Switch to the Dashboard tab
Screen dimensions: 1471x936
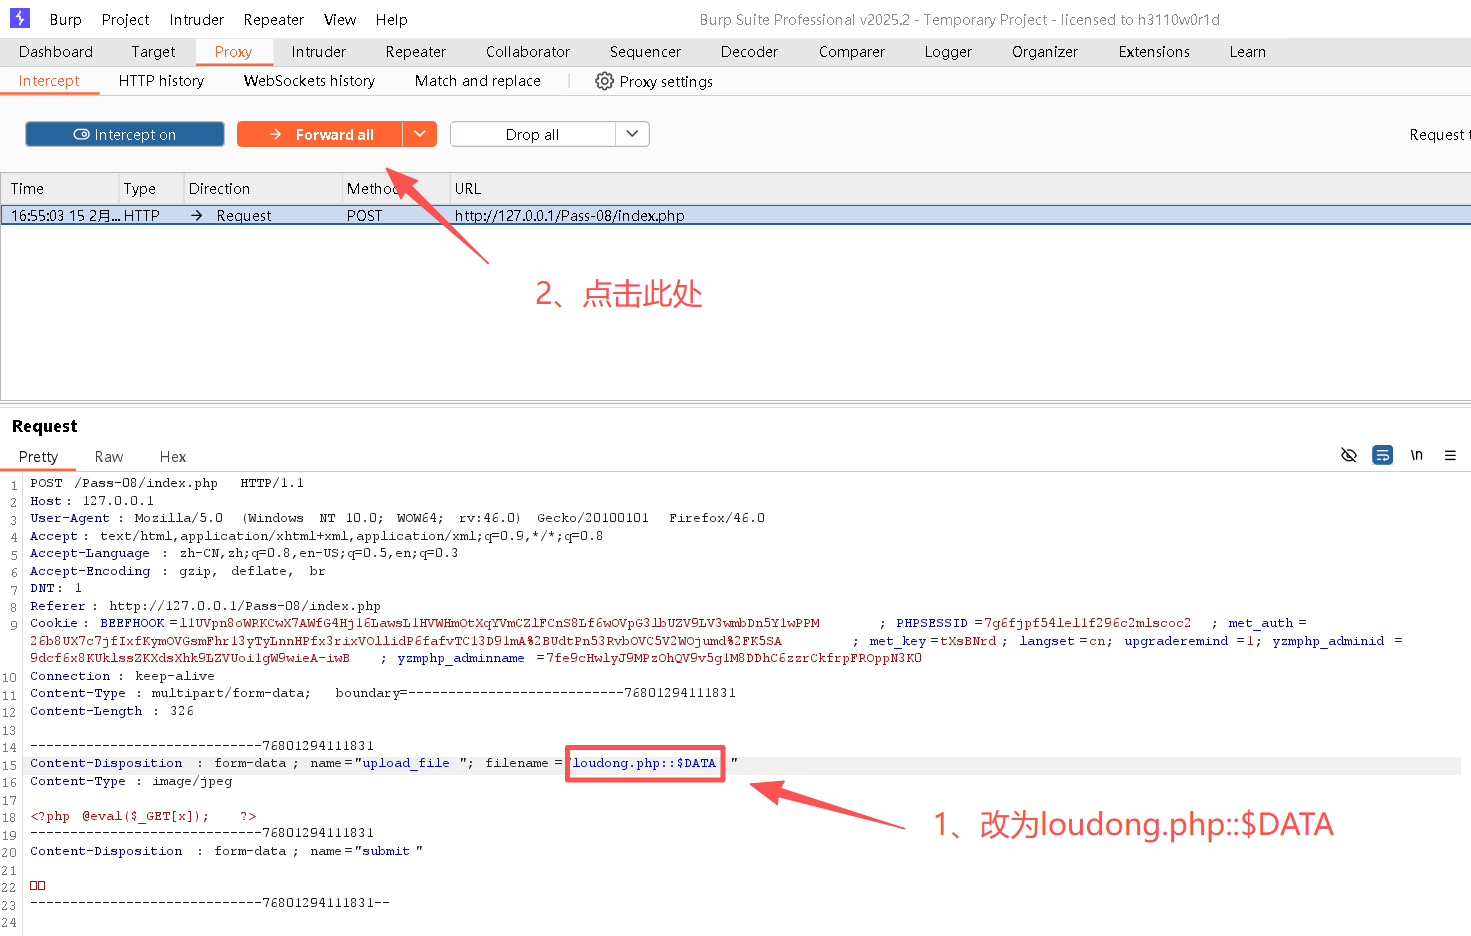(x=56, y=52)
